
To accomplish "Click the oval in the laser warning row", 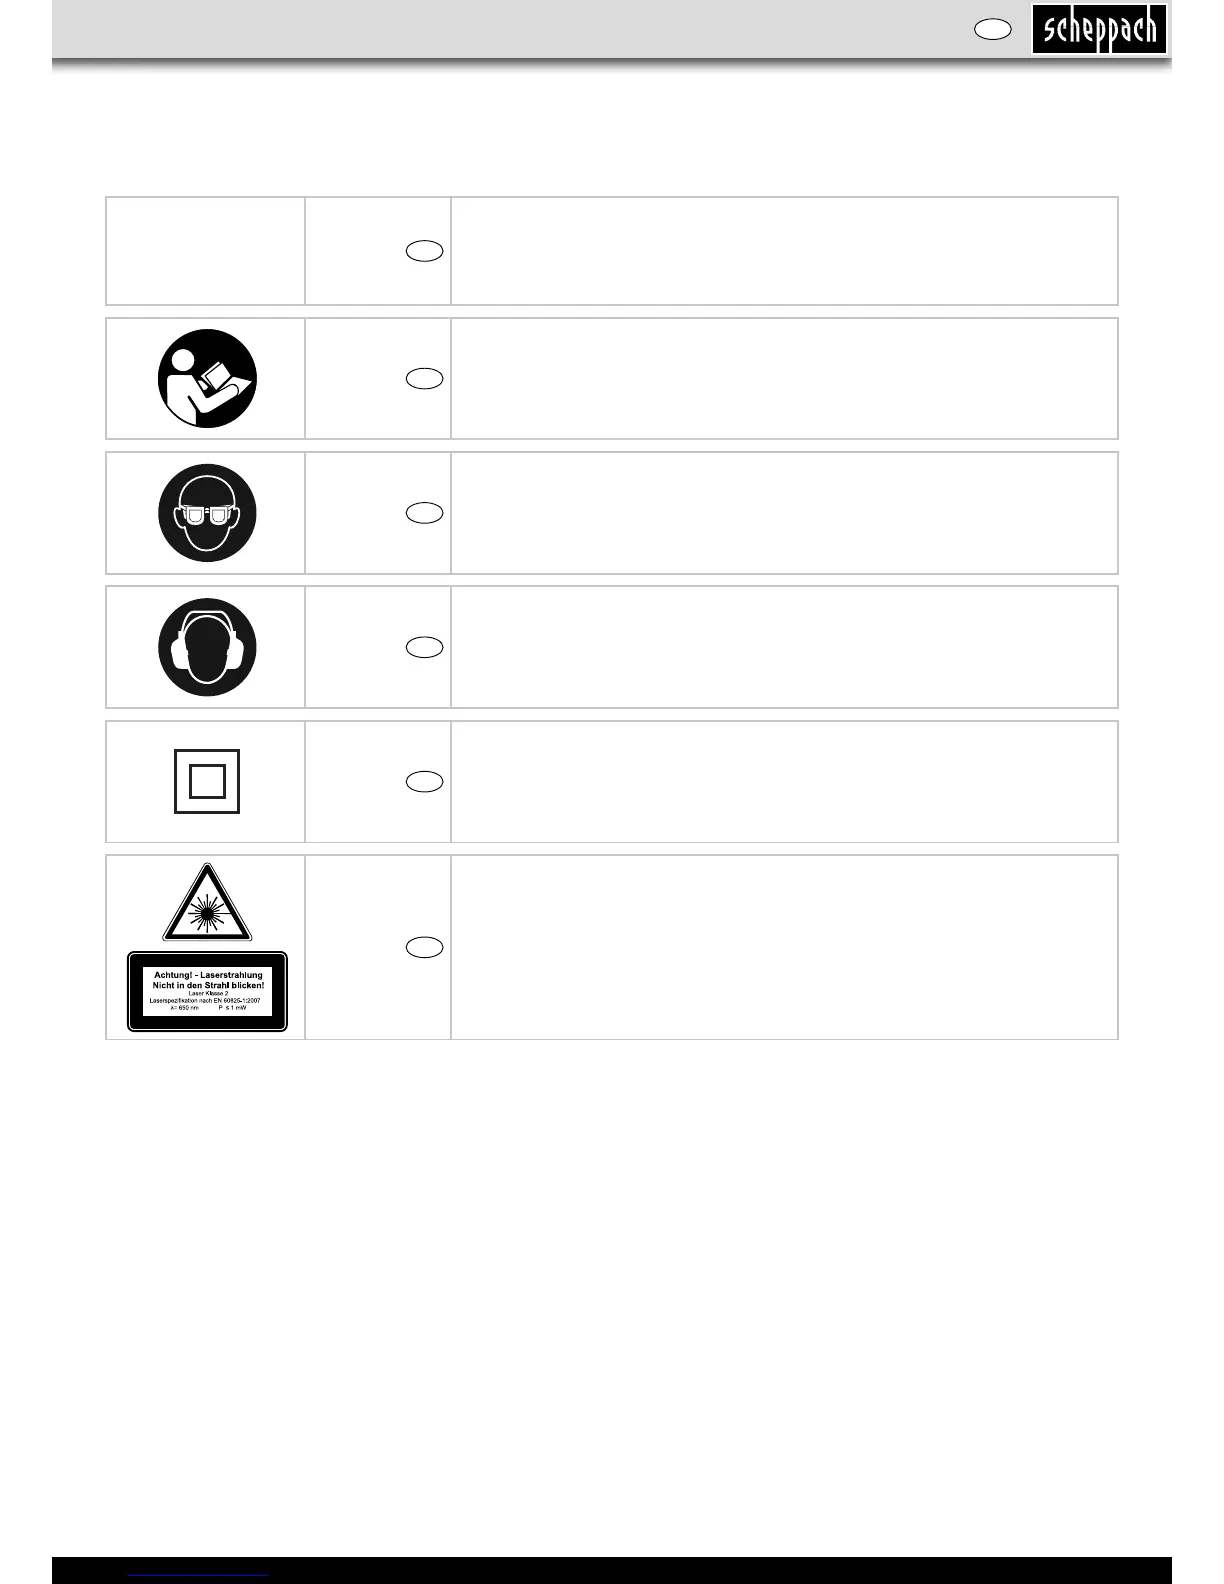I will point(425,947).
